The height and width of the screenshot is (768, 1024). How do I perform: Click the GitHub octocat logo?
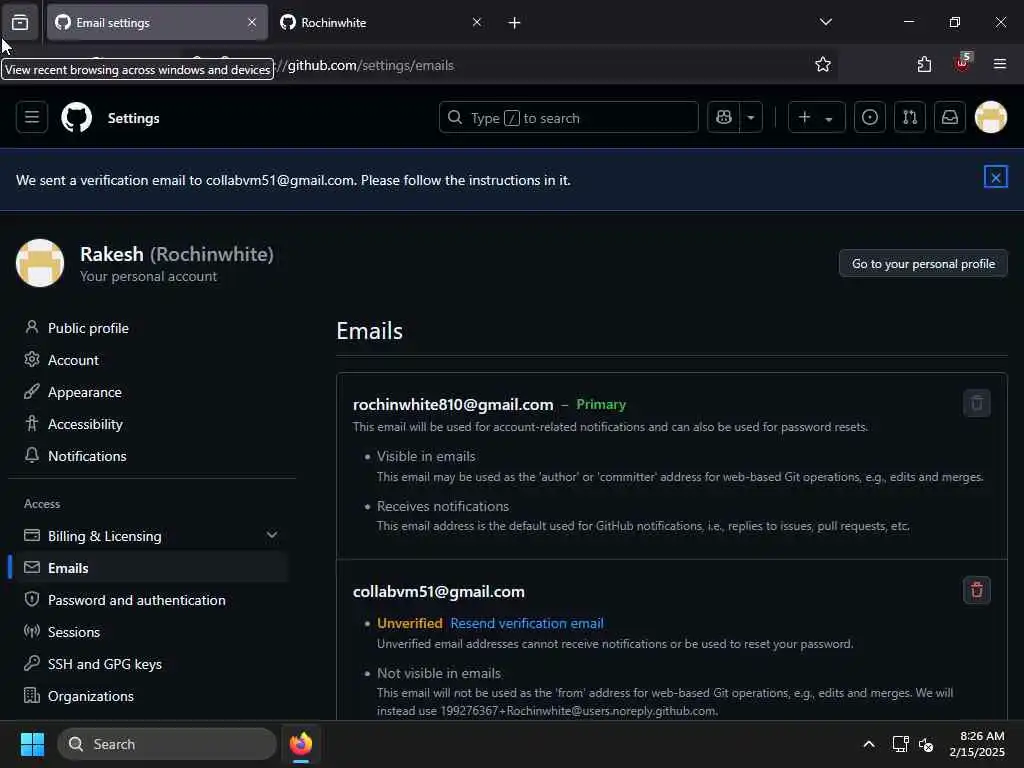[x=76, y=118]
